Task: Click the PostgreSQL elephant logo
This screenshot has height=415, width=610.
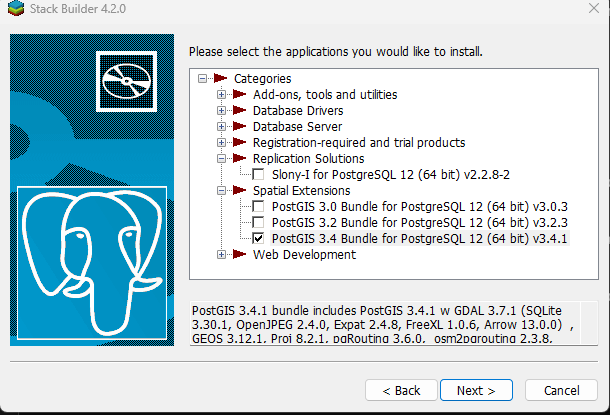Action: pos(92,263)
